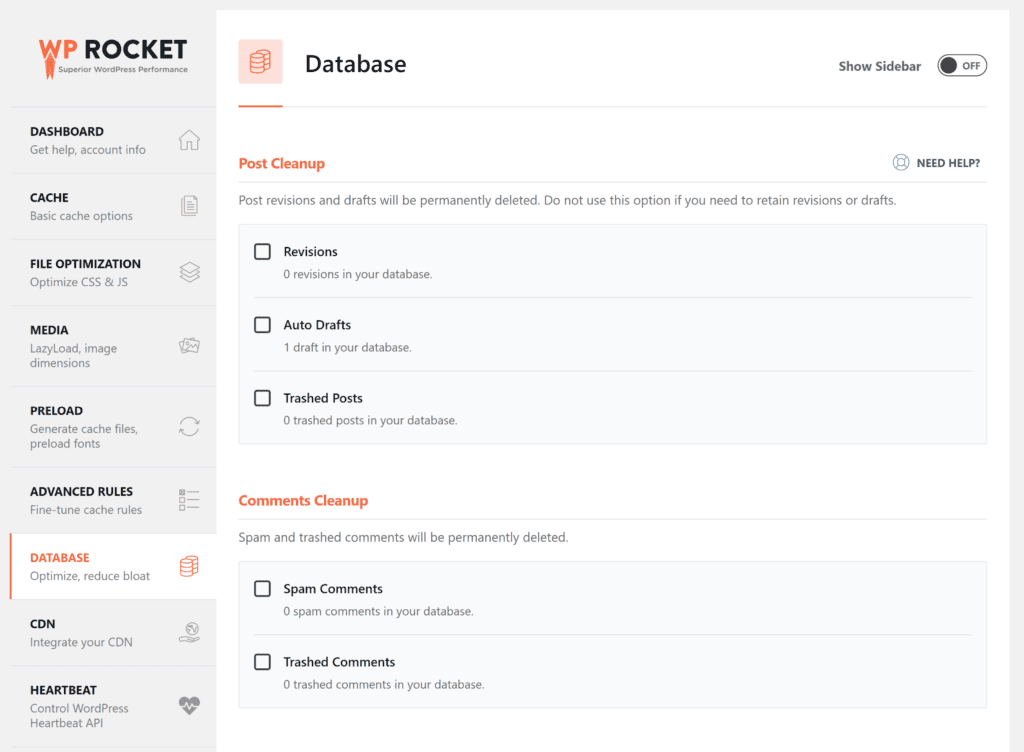Click the Need Help lifebuoy icon
Image resolution: width=1024 pixels, height=752 pixels.
click(x=901, y=163)
